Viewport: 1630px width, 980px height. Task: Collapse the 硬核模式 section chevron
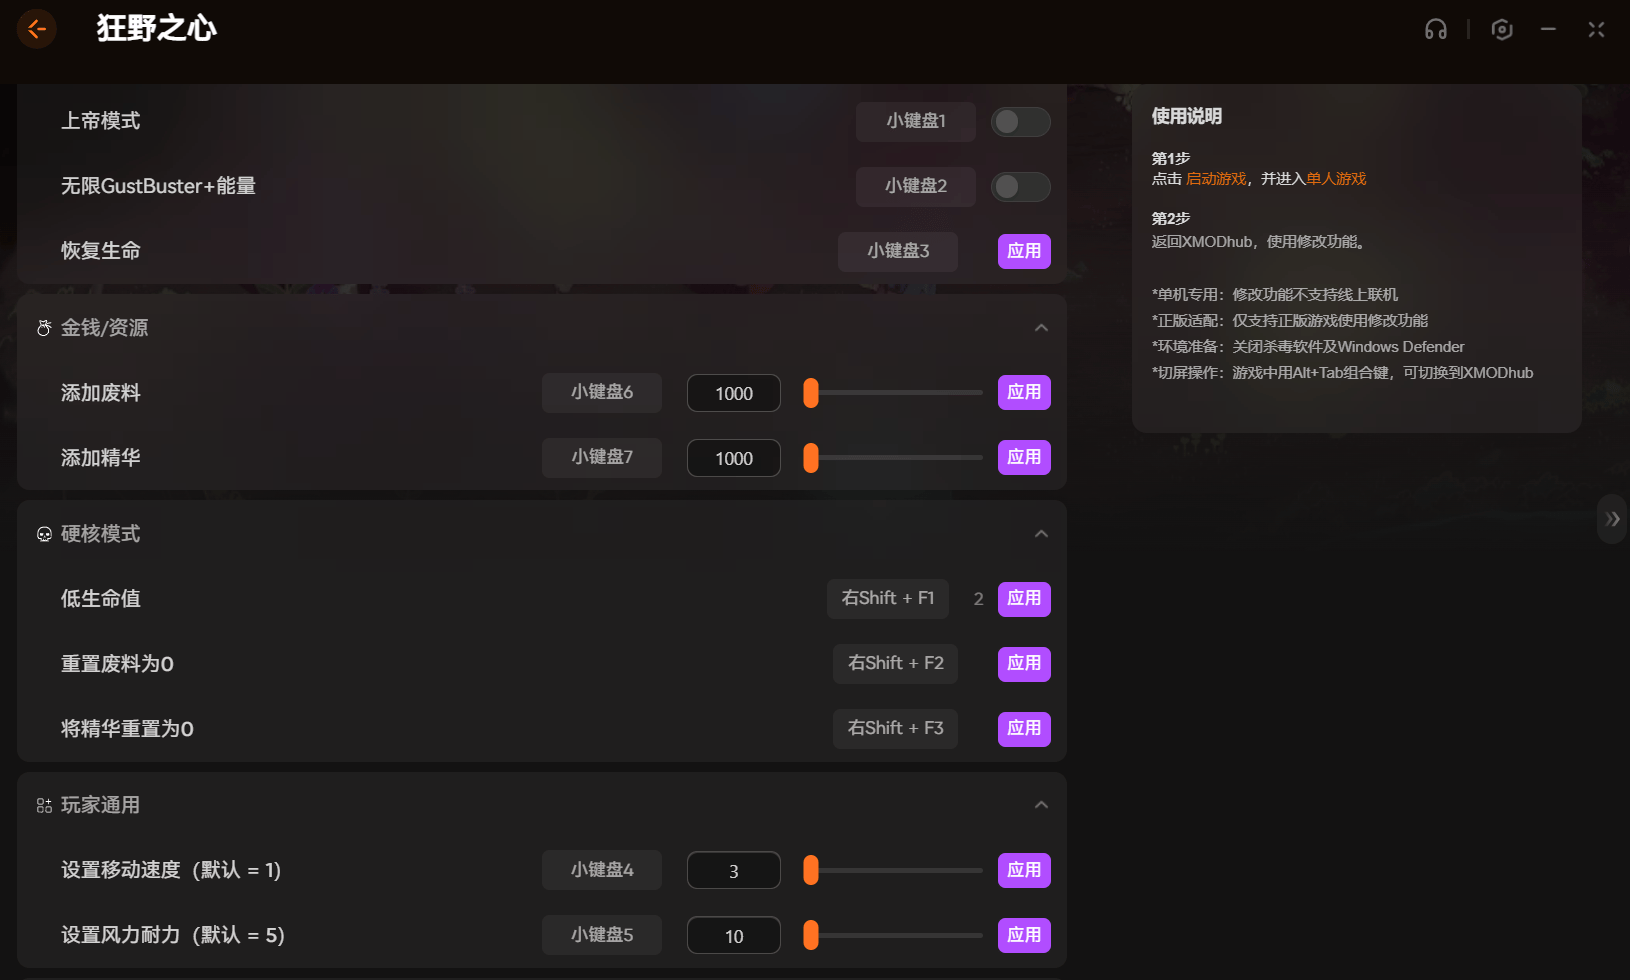pos(1041,534)
